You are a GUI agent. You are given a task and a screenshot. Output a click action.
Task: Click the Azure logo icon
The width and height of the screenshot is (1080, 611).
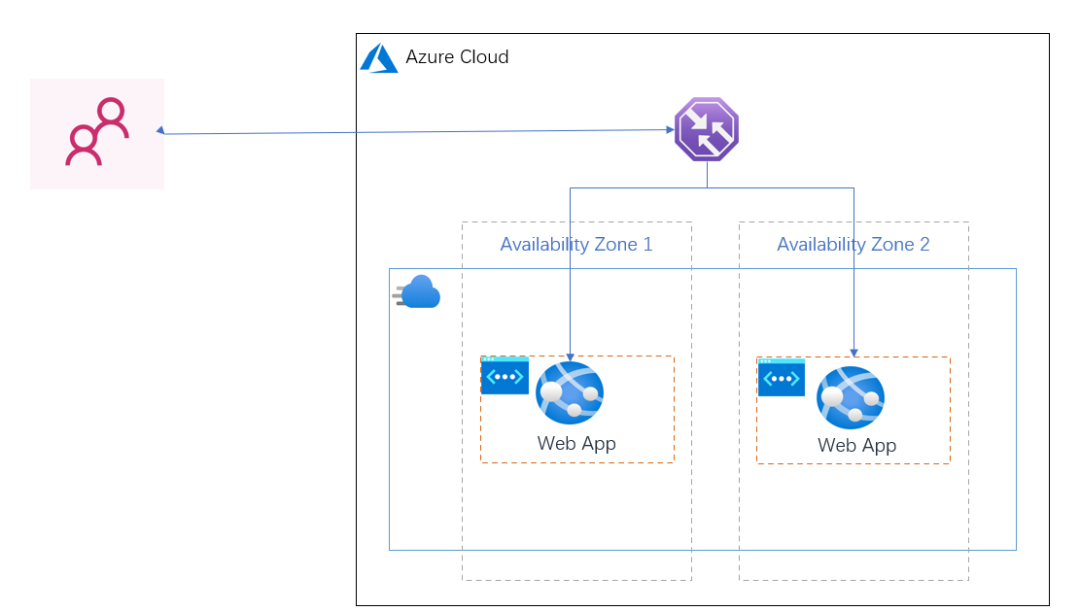tap(379, 58)
